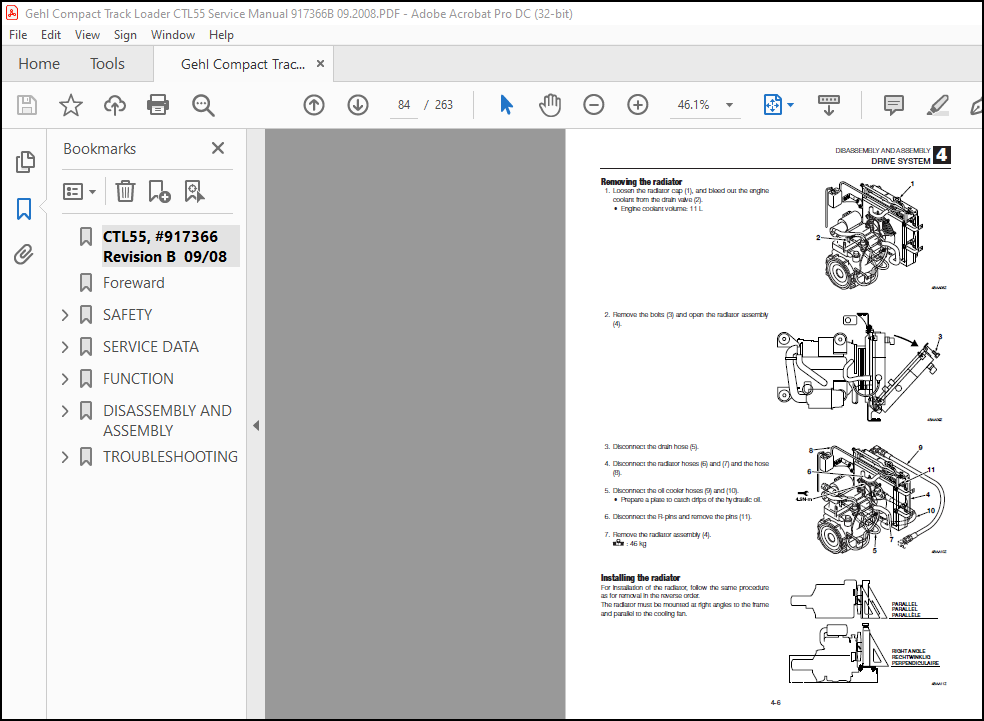Expand the SERVICE DATA bookmark

[65, 347]
